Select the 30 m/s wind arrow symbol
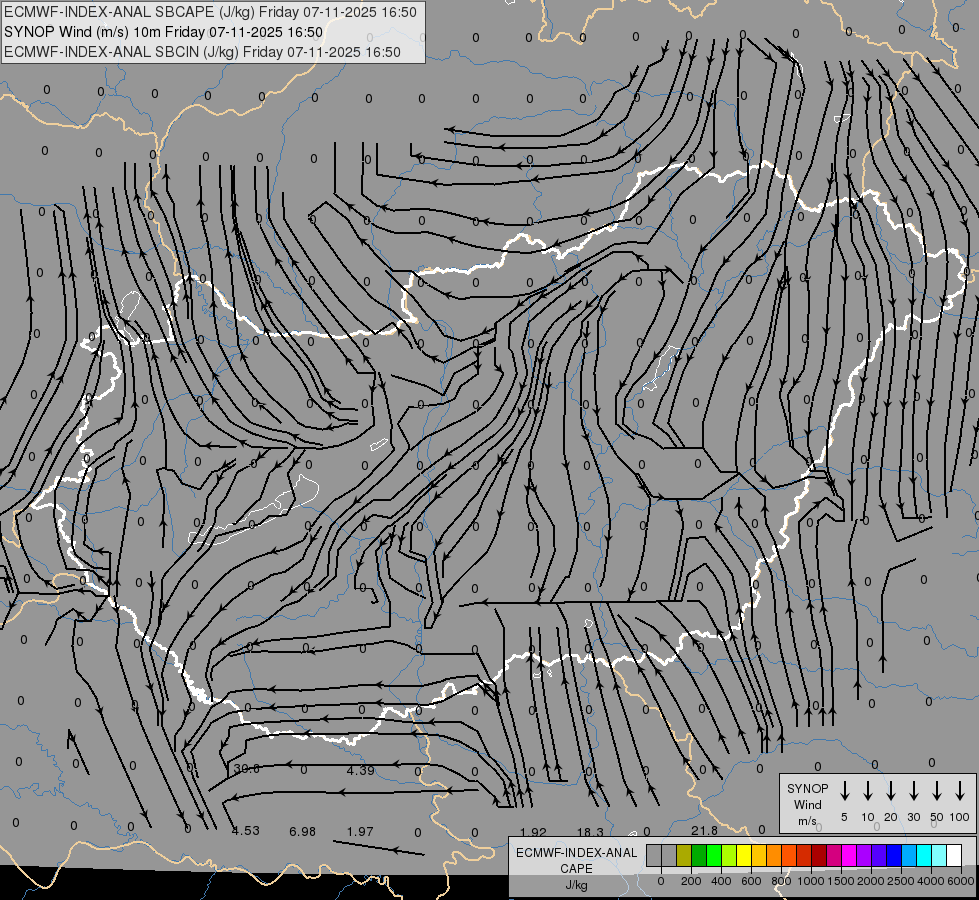The width and height of the screenshot is (979, 900). tap(913, 791)
